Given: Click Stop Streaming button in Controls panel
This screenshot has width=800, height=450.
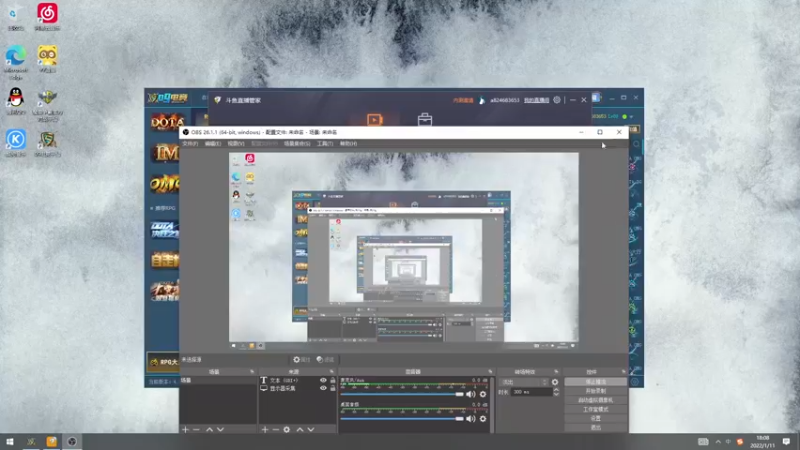Looking at the screenshot, I should (595, 382).
